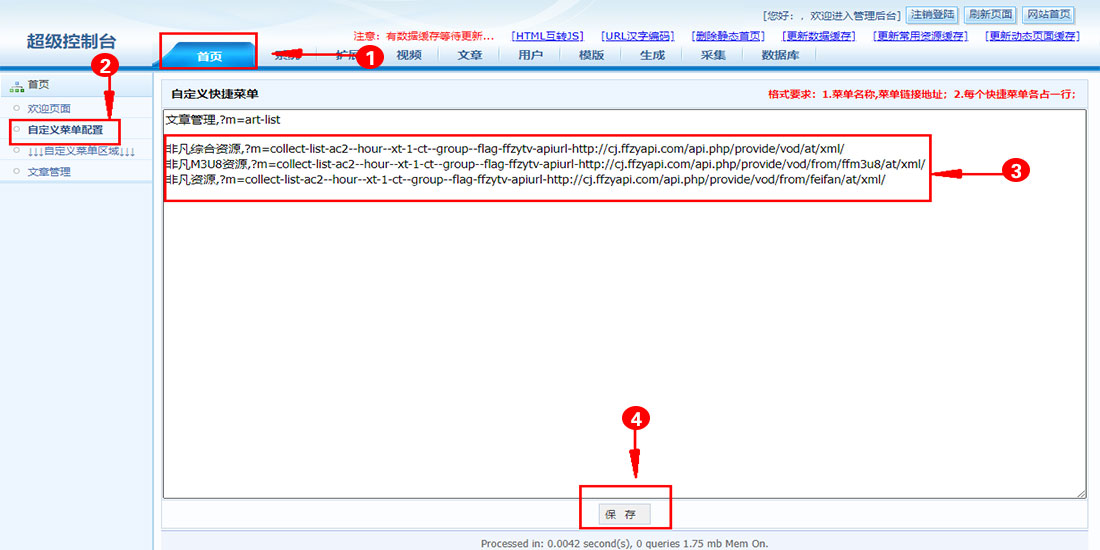
Task: Open the 视频 navigation tab
Action: click(409, 55)
